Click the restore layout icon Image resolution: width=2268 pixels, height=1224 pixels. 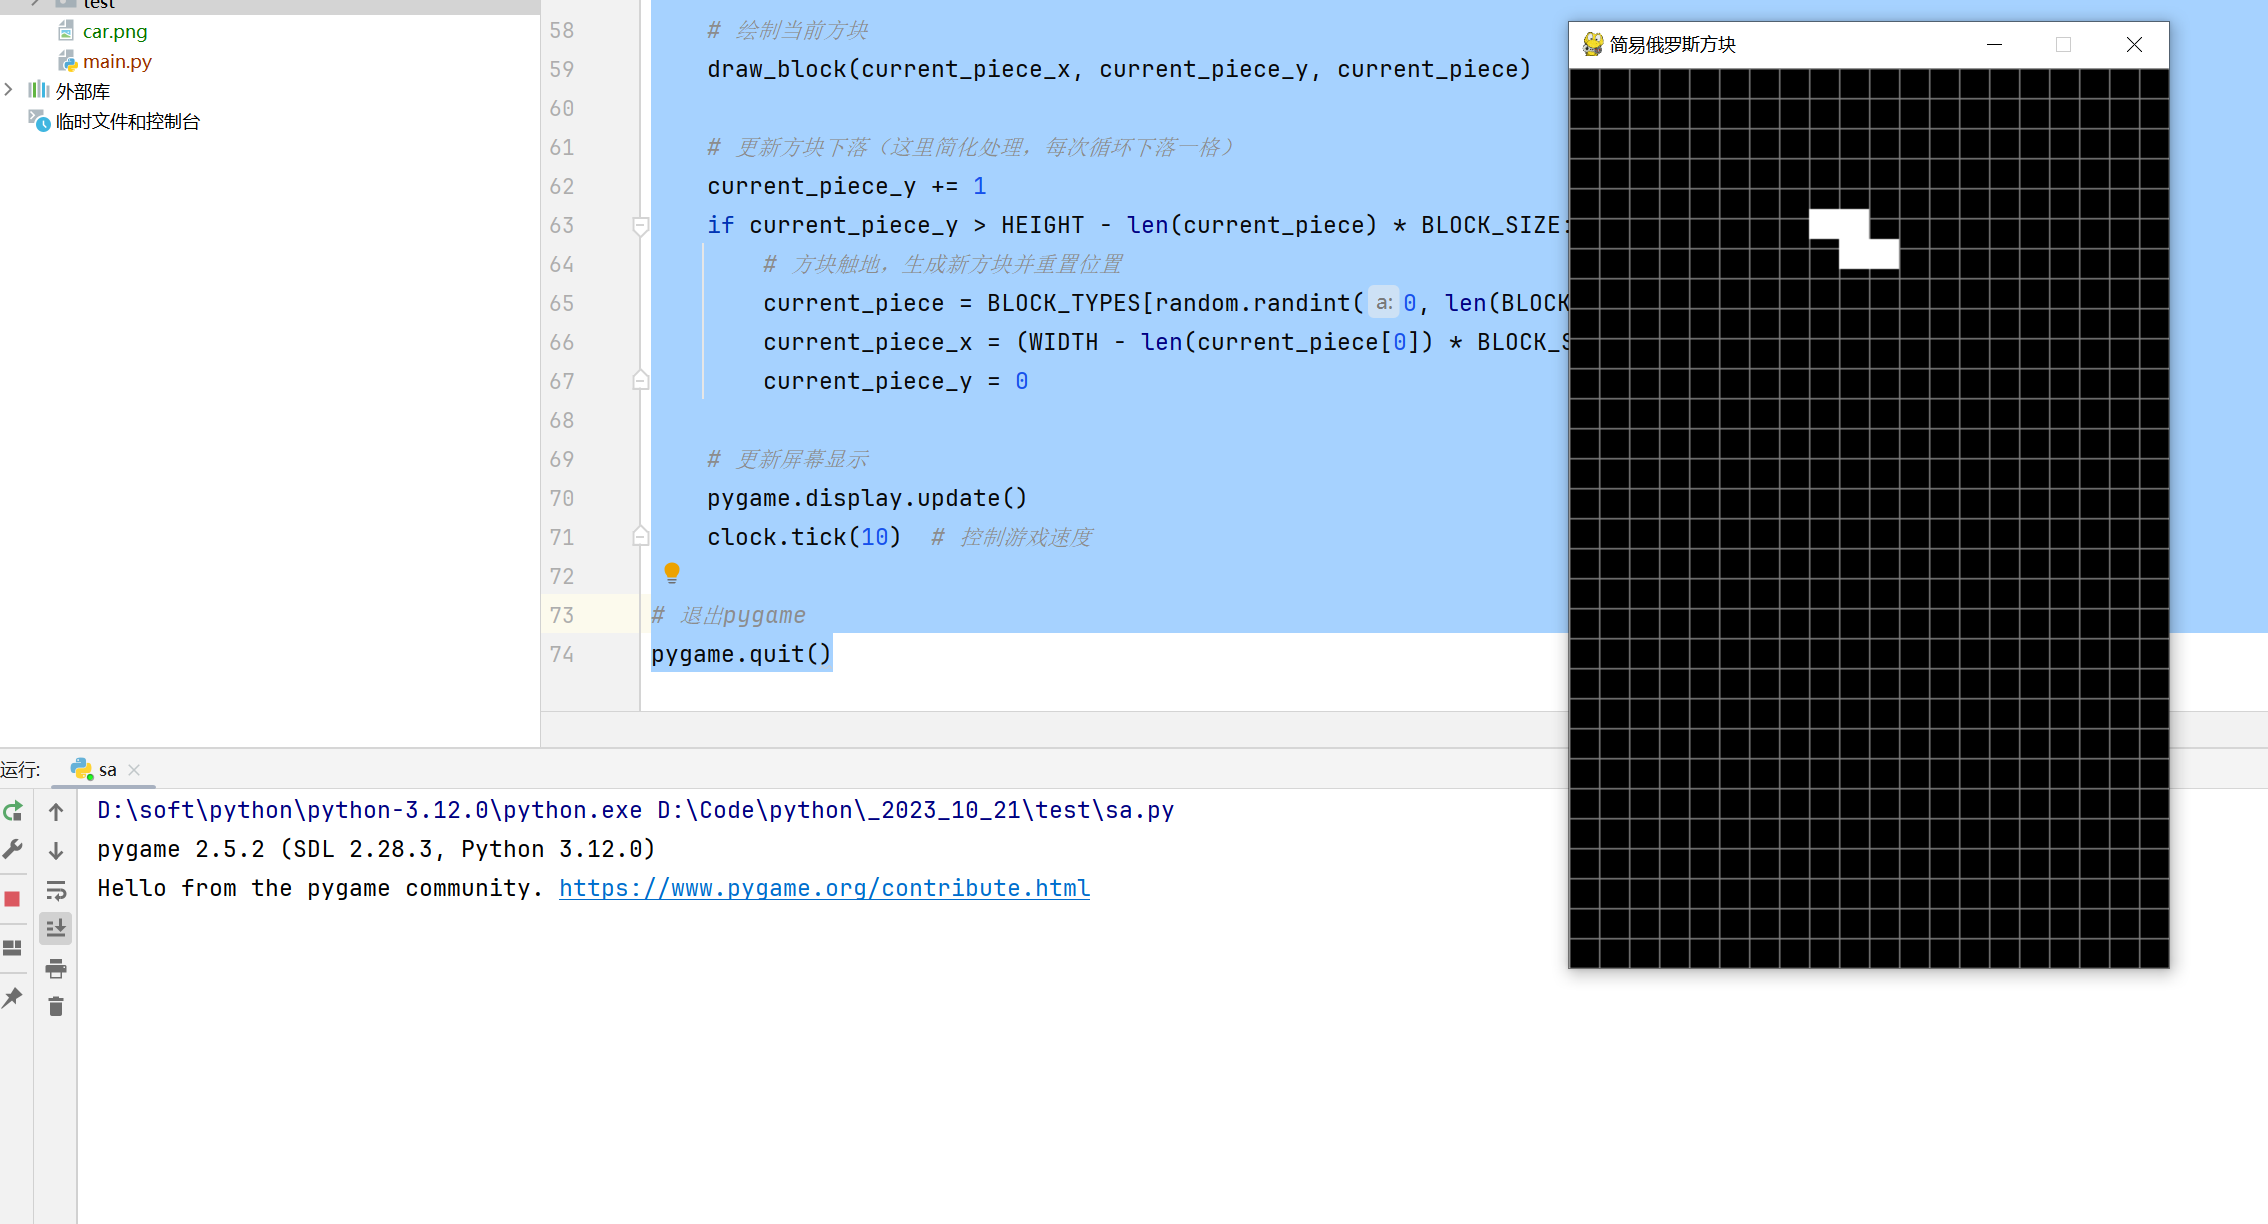pos(13,947)
